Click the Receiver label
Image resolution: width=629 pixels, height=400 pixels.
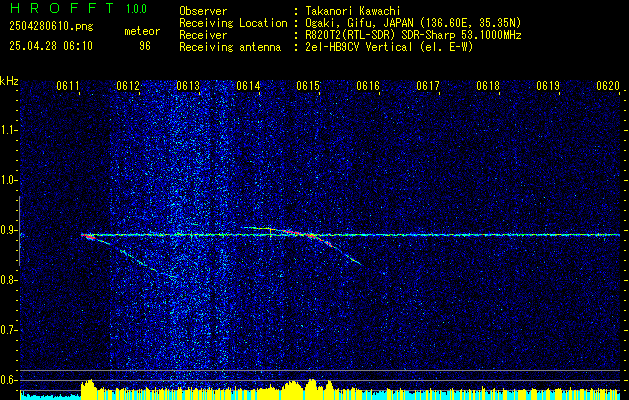(x=203, y=35)
